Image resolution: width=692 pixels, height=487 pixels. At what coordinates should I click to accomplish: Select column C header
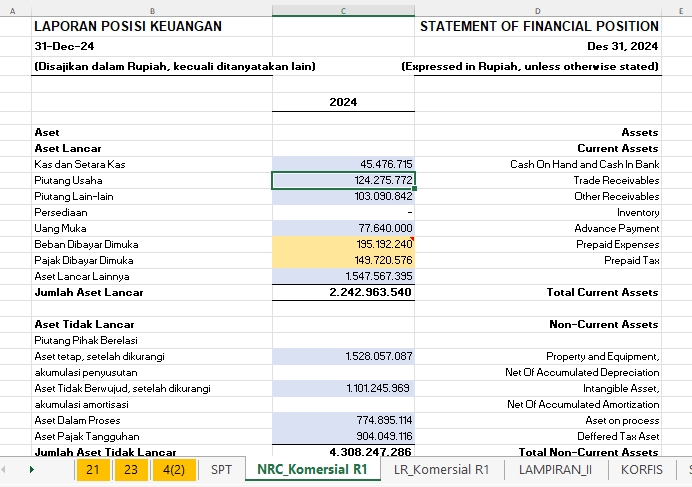pos(343,11)
